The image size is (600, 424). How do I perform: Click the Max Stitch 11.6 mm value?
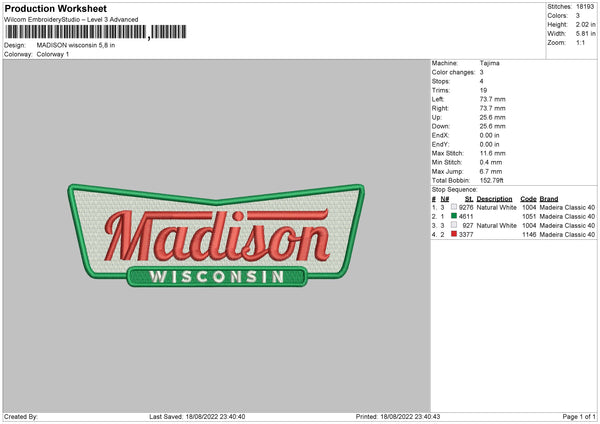pyautogui.click(x=492, y=153)
